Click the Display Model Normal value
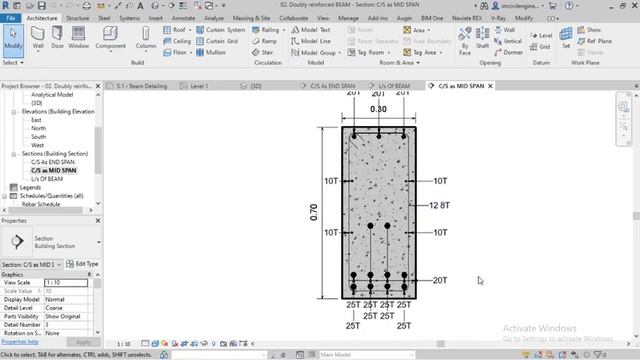Viewport: 640px width, 360px height. tap(66, 300)
